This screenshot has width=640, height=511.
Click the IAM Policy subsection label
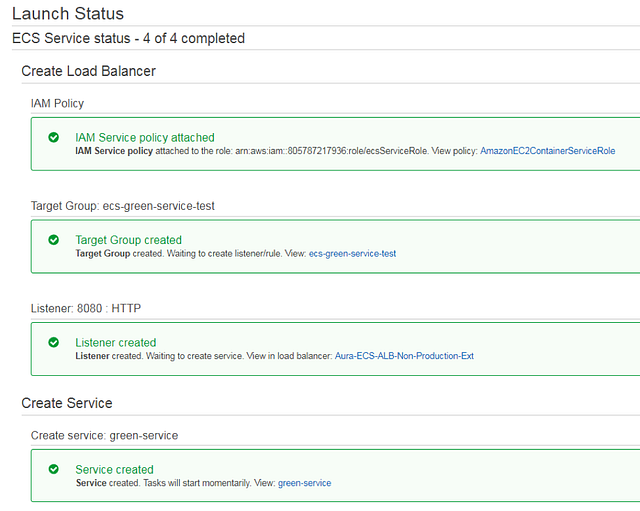57,103
